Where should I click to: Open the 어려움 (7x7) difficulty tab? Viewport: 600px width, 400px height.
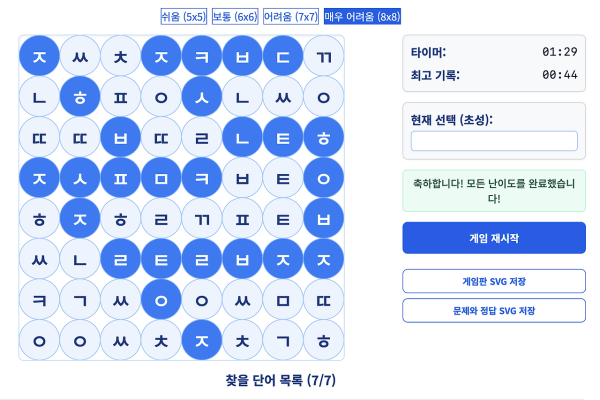pyautogui.click(x=291, y=17)
